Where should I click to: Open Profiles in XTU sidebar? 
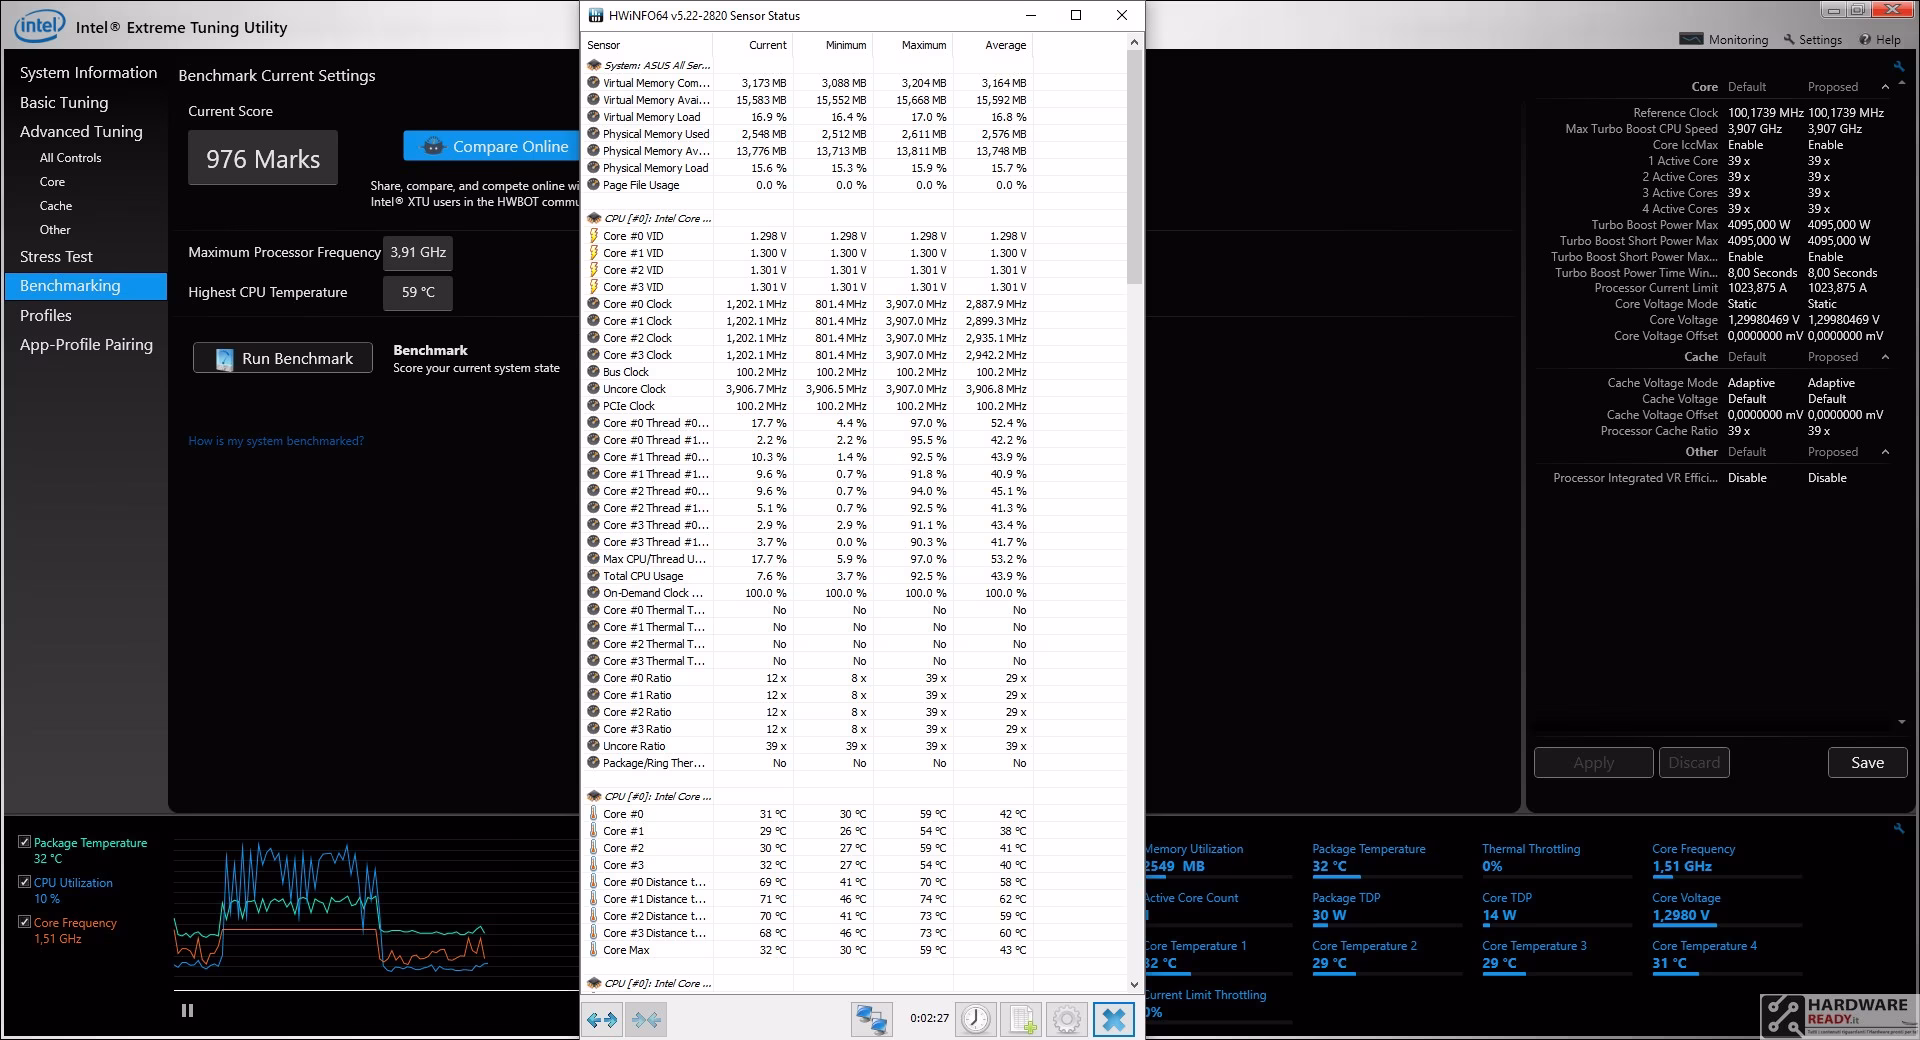click(x=46, y=316)
